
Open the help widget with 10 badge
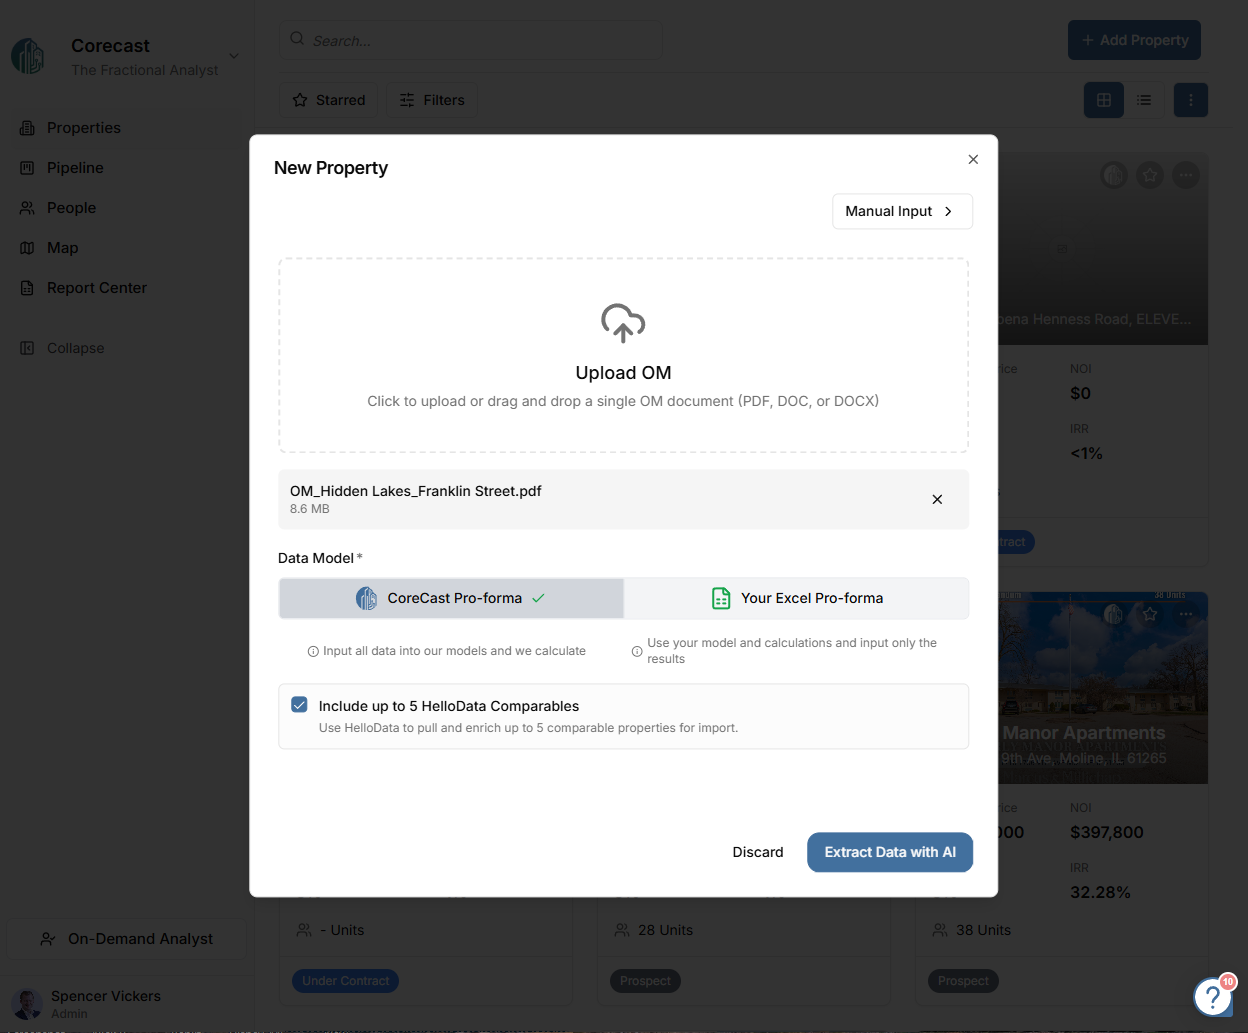[x=1213, y=996]
